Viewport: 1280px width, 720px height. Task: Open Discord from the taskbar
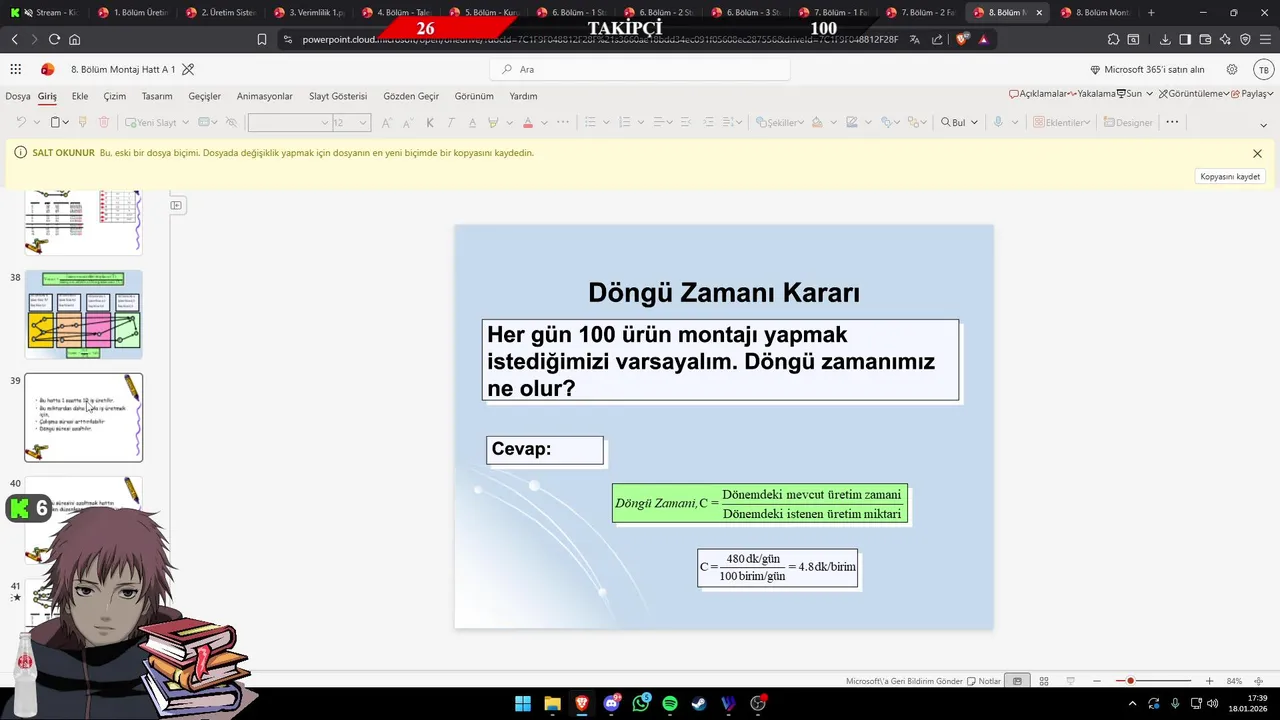(x=611, y=704)
